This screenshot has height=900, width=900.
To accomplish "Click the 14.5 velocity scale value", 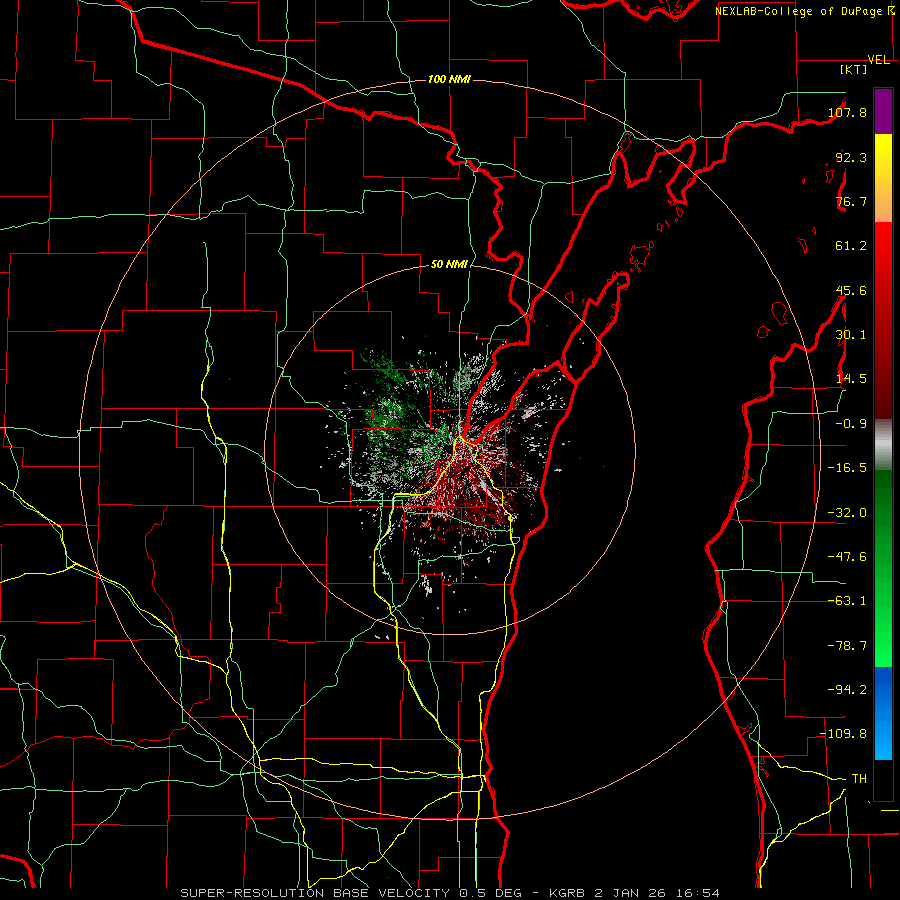I will tap(851, 379).
